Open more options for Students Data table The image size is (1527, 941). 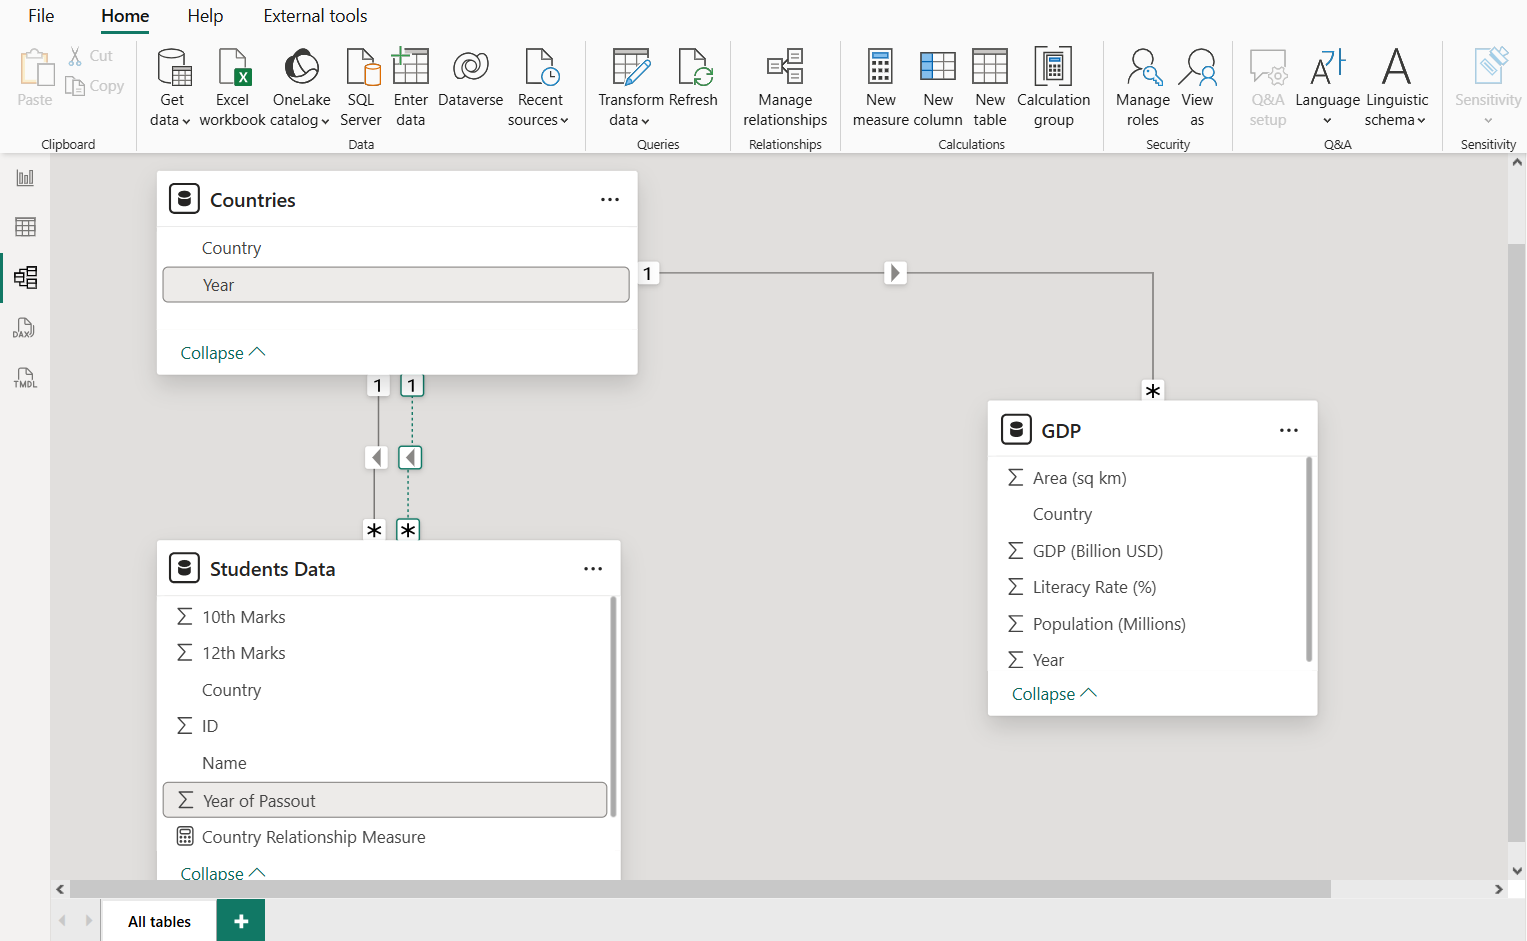[593, 569]
